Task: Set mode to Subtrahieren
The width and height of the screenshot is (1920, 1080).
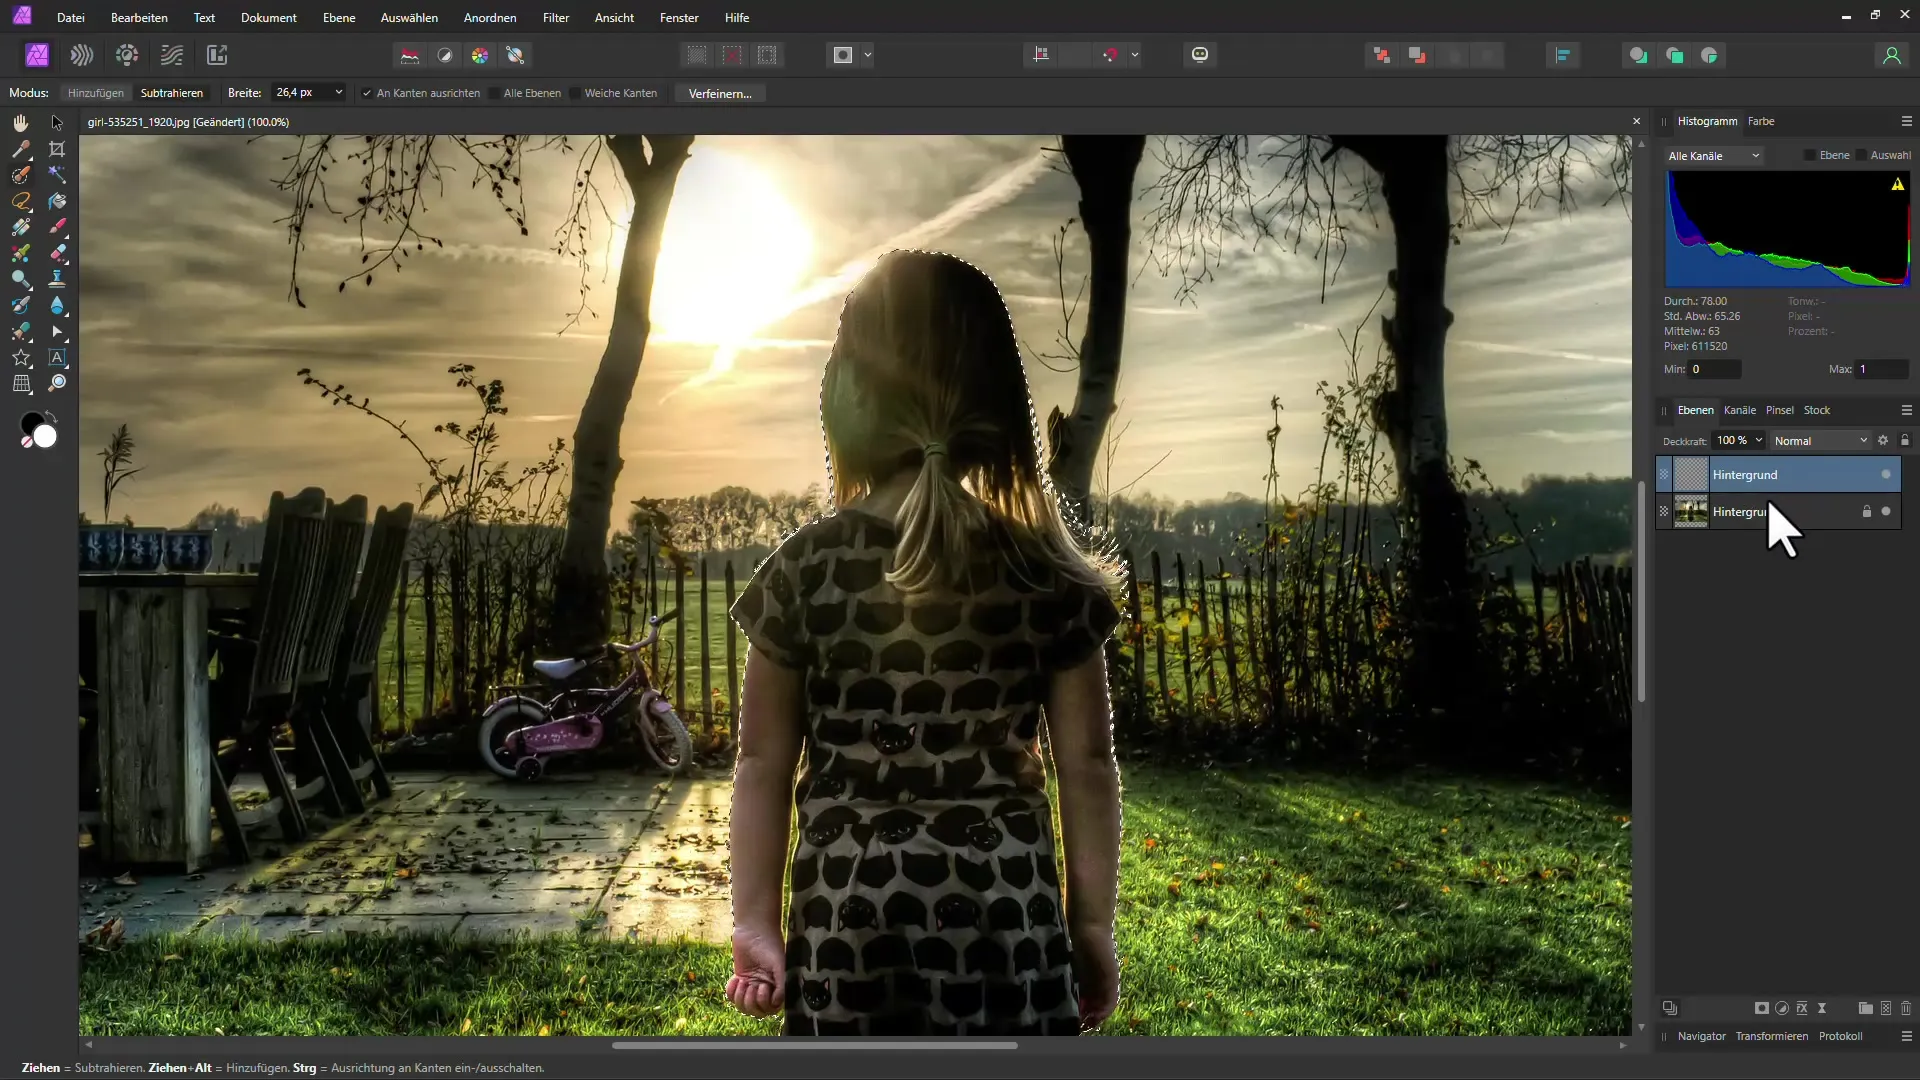Action: tap(172, 93)
